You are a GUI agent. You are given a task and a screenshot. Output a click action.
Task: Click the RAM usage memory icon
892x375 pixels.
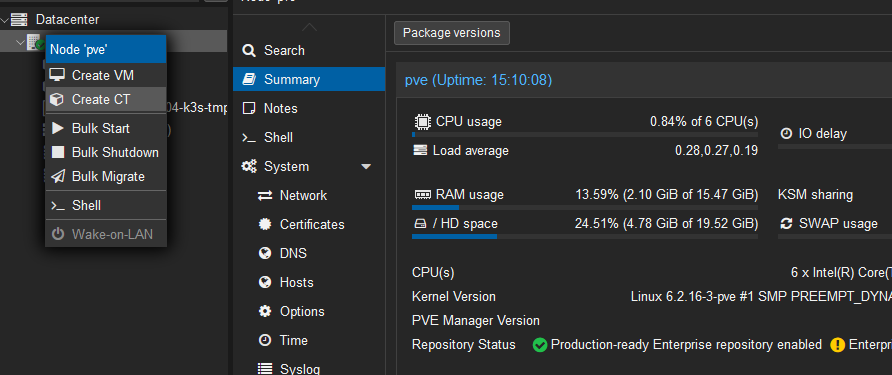(x=423, y=195)
